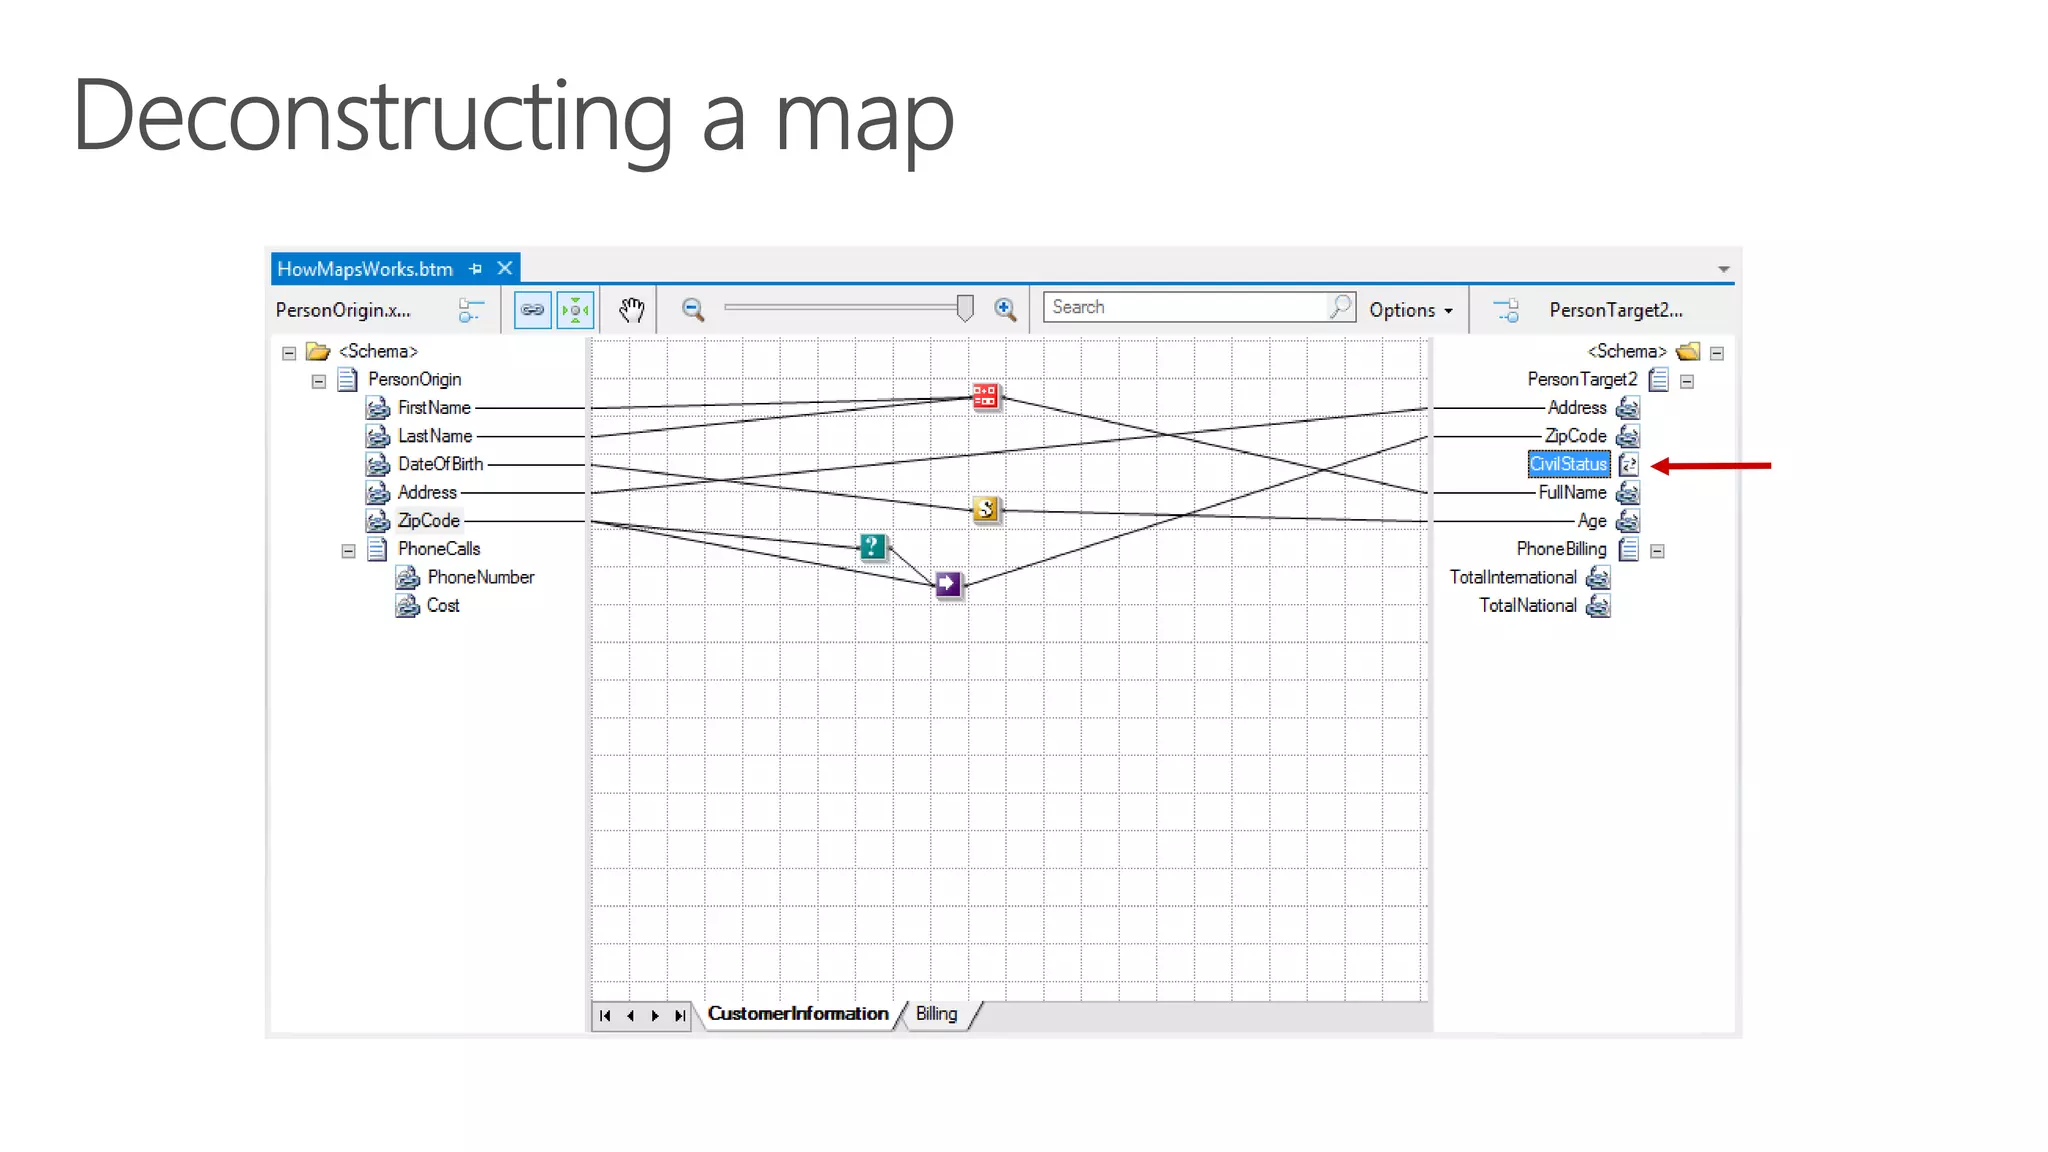The height and width of the screenshot is (1152, 2048).
Task: Click the zoom in magnifier icon
Action: pos(1005,310)
